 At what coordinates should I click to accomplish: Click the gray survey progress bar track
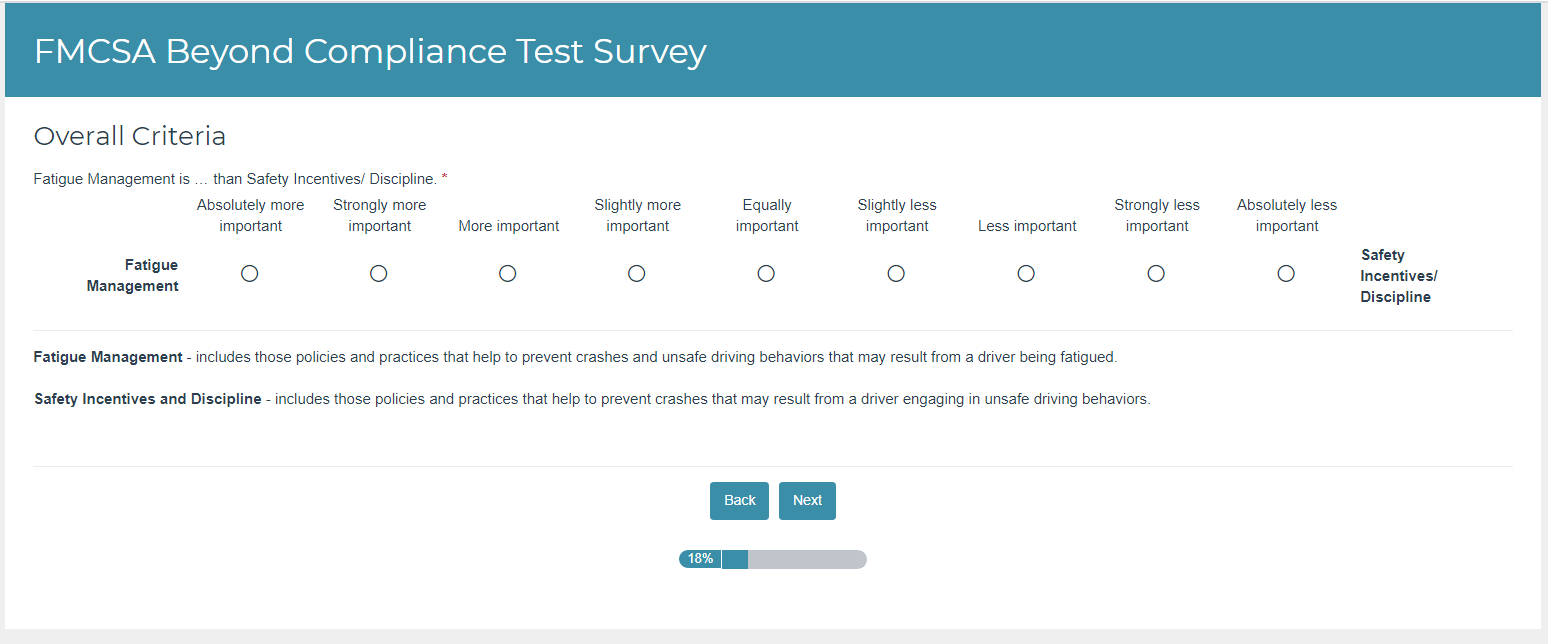coord(806,559)
